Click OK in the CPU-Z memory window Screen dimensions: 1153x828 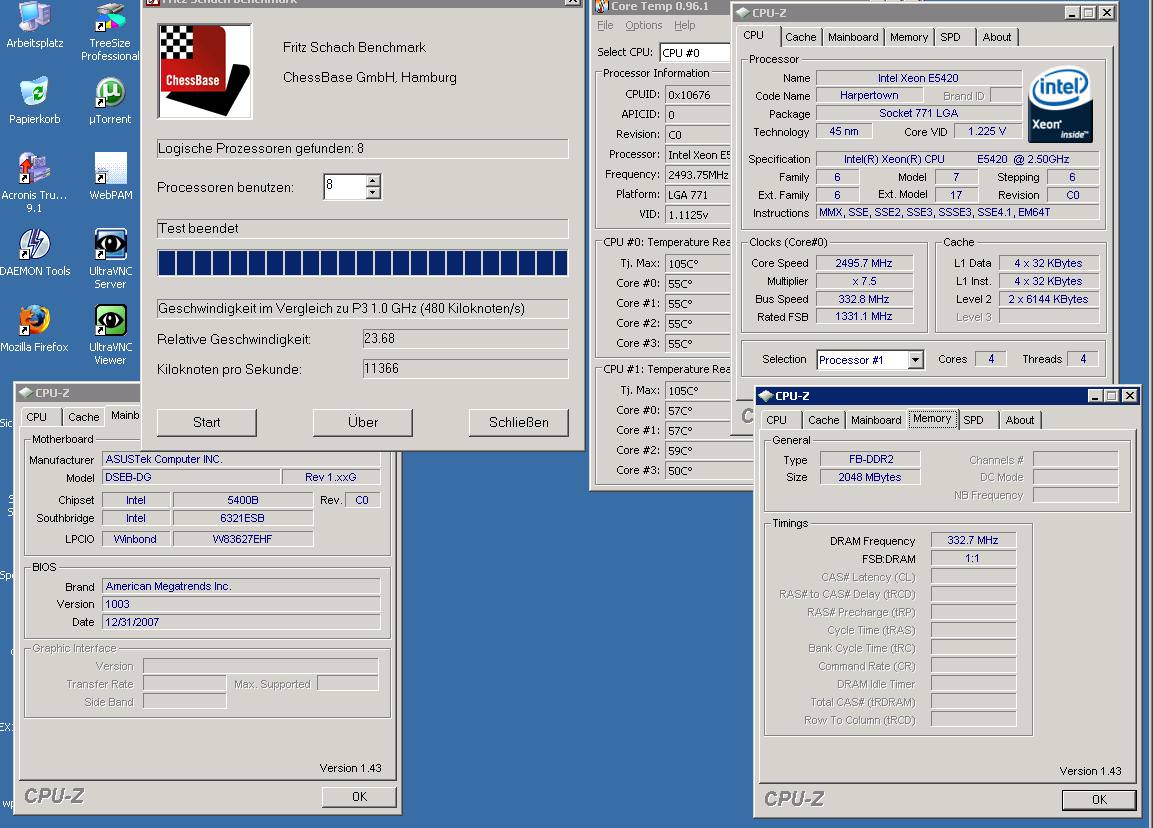1099,799
